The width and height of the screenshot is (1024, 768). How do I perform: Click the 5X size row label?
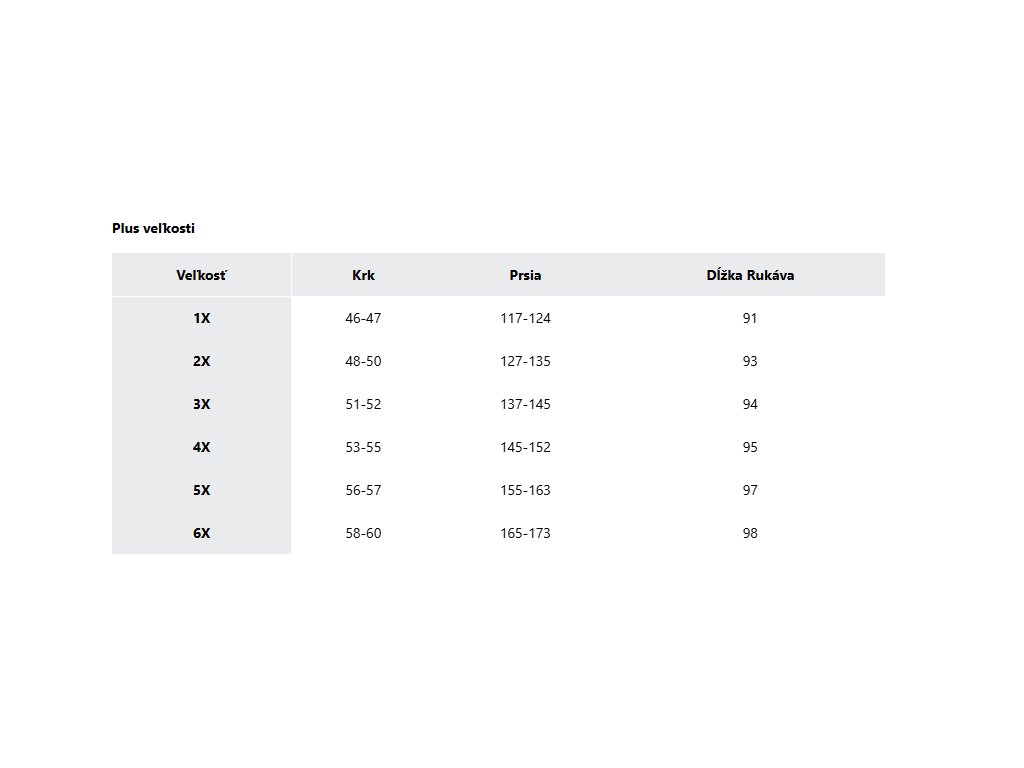(x=201, y=490)
